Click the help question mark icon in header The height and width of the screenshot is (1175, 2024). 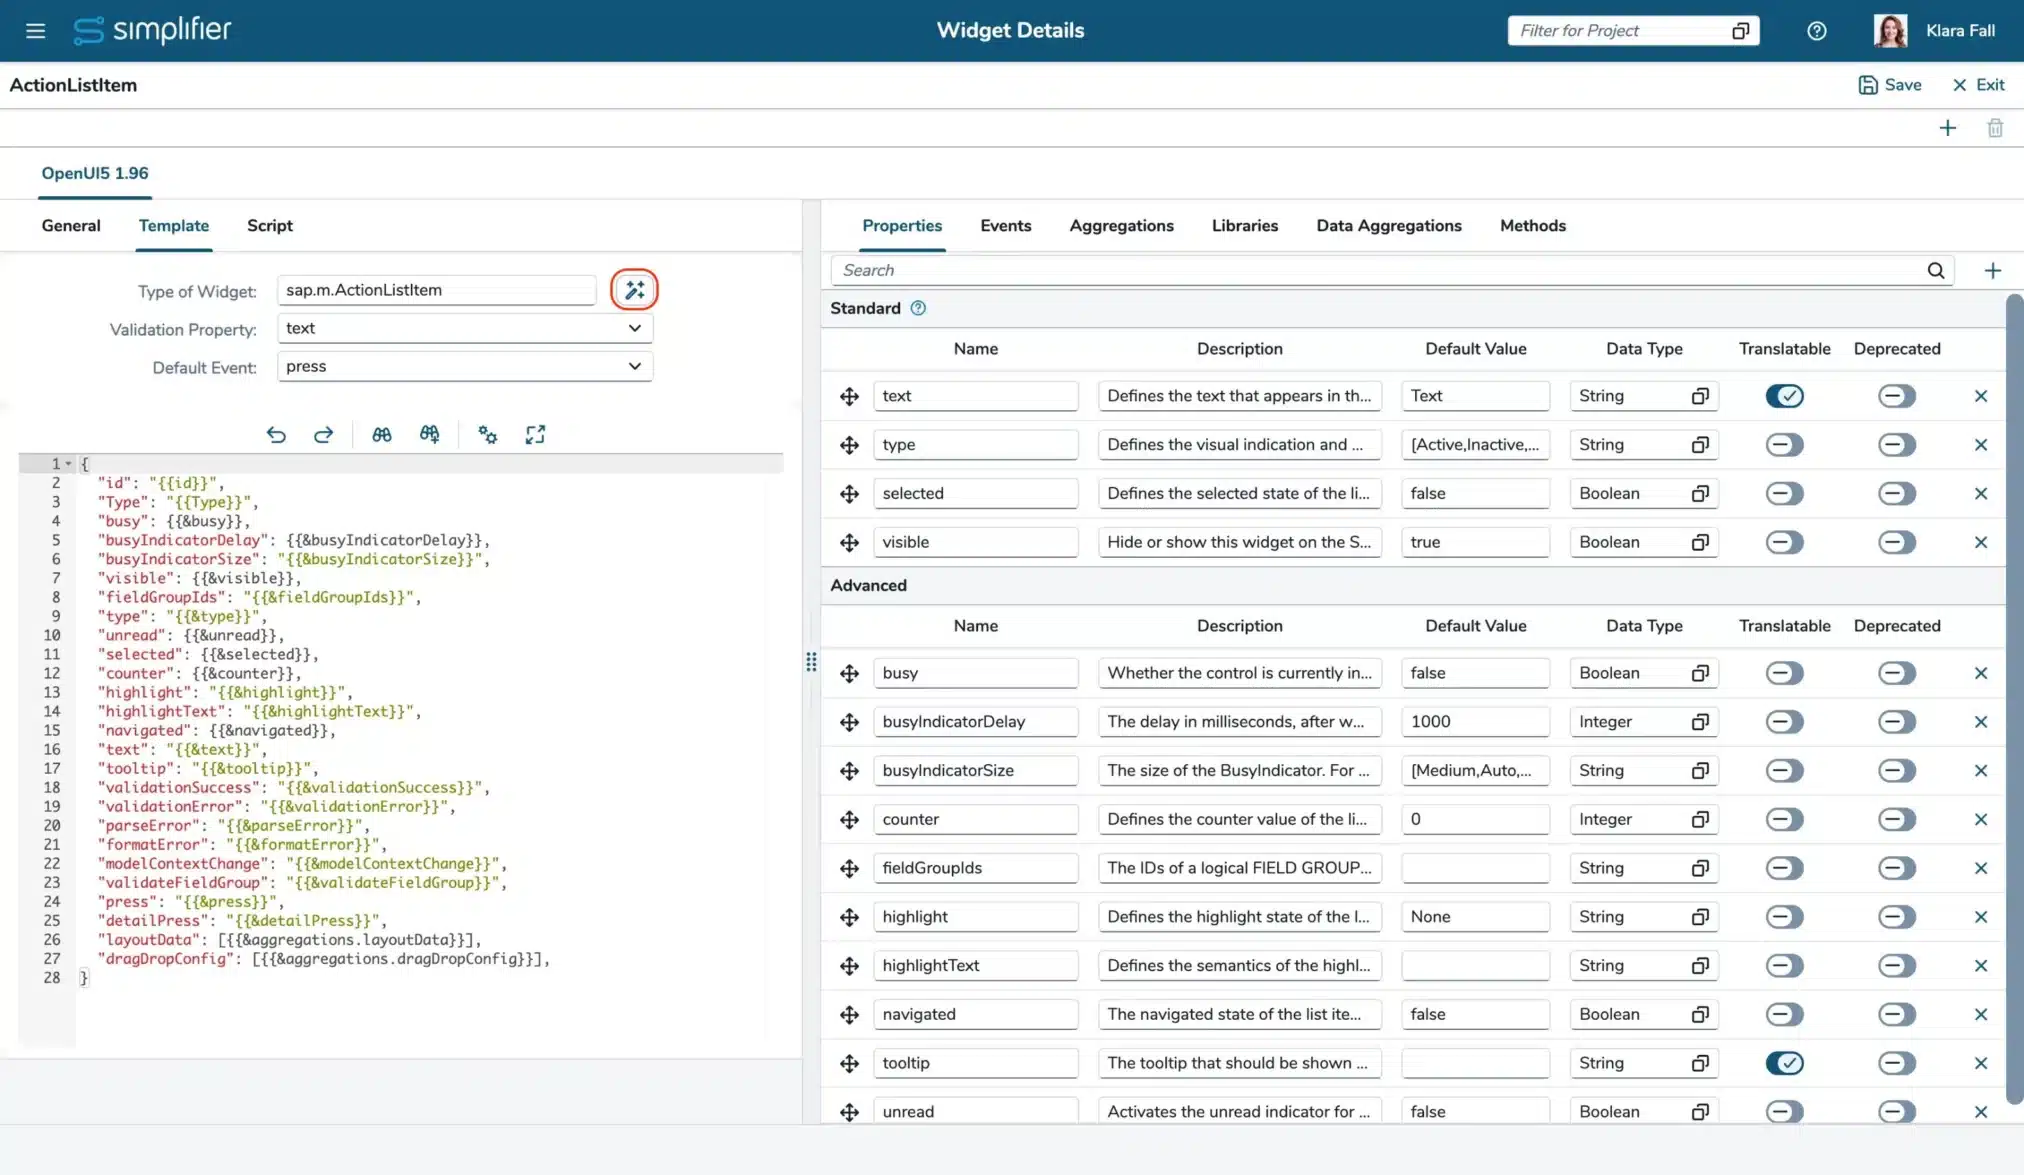tap(1816, 31)
